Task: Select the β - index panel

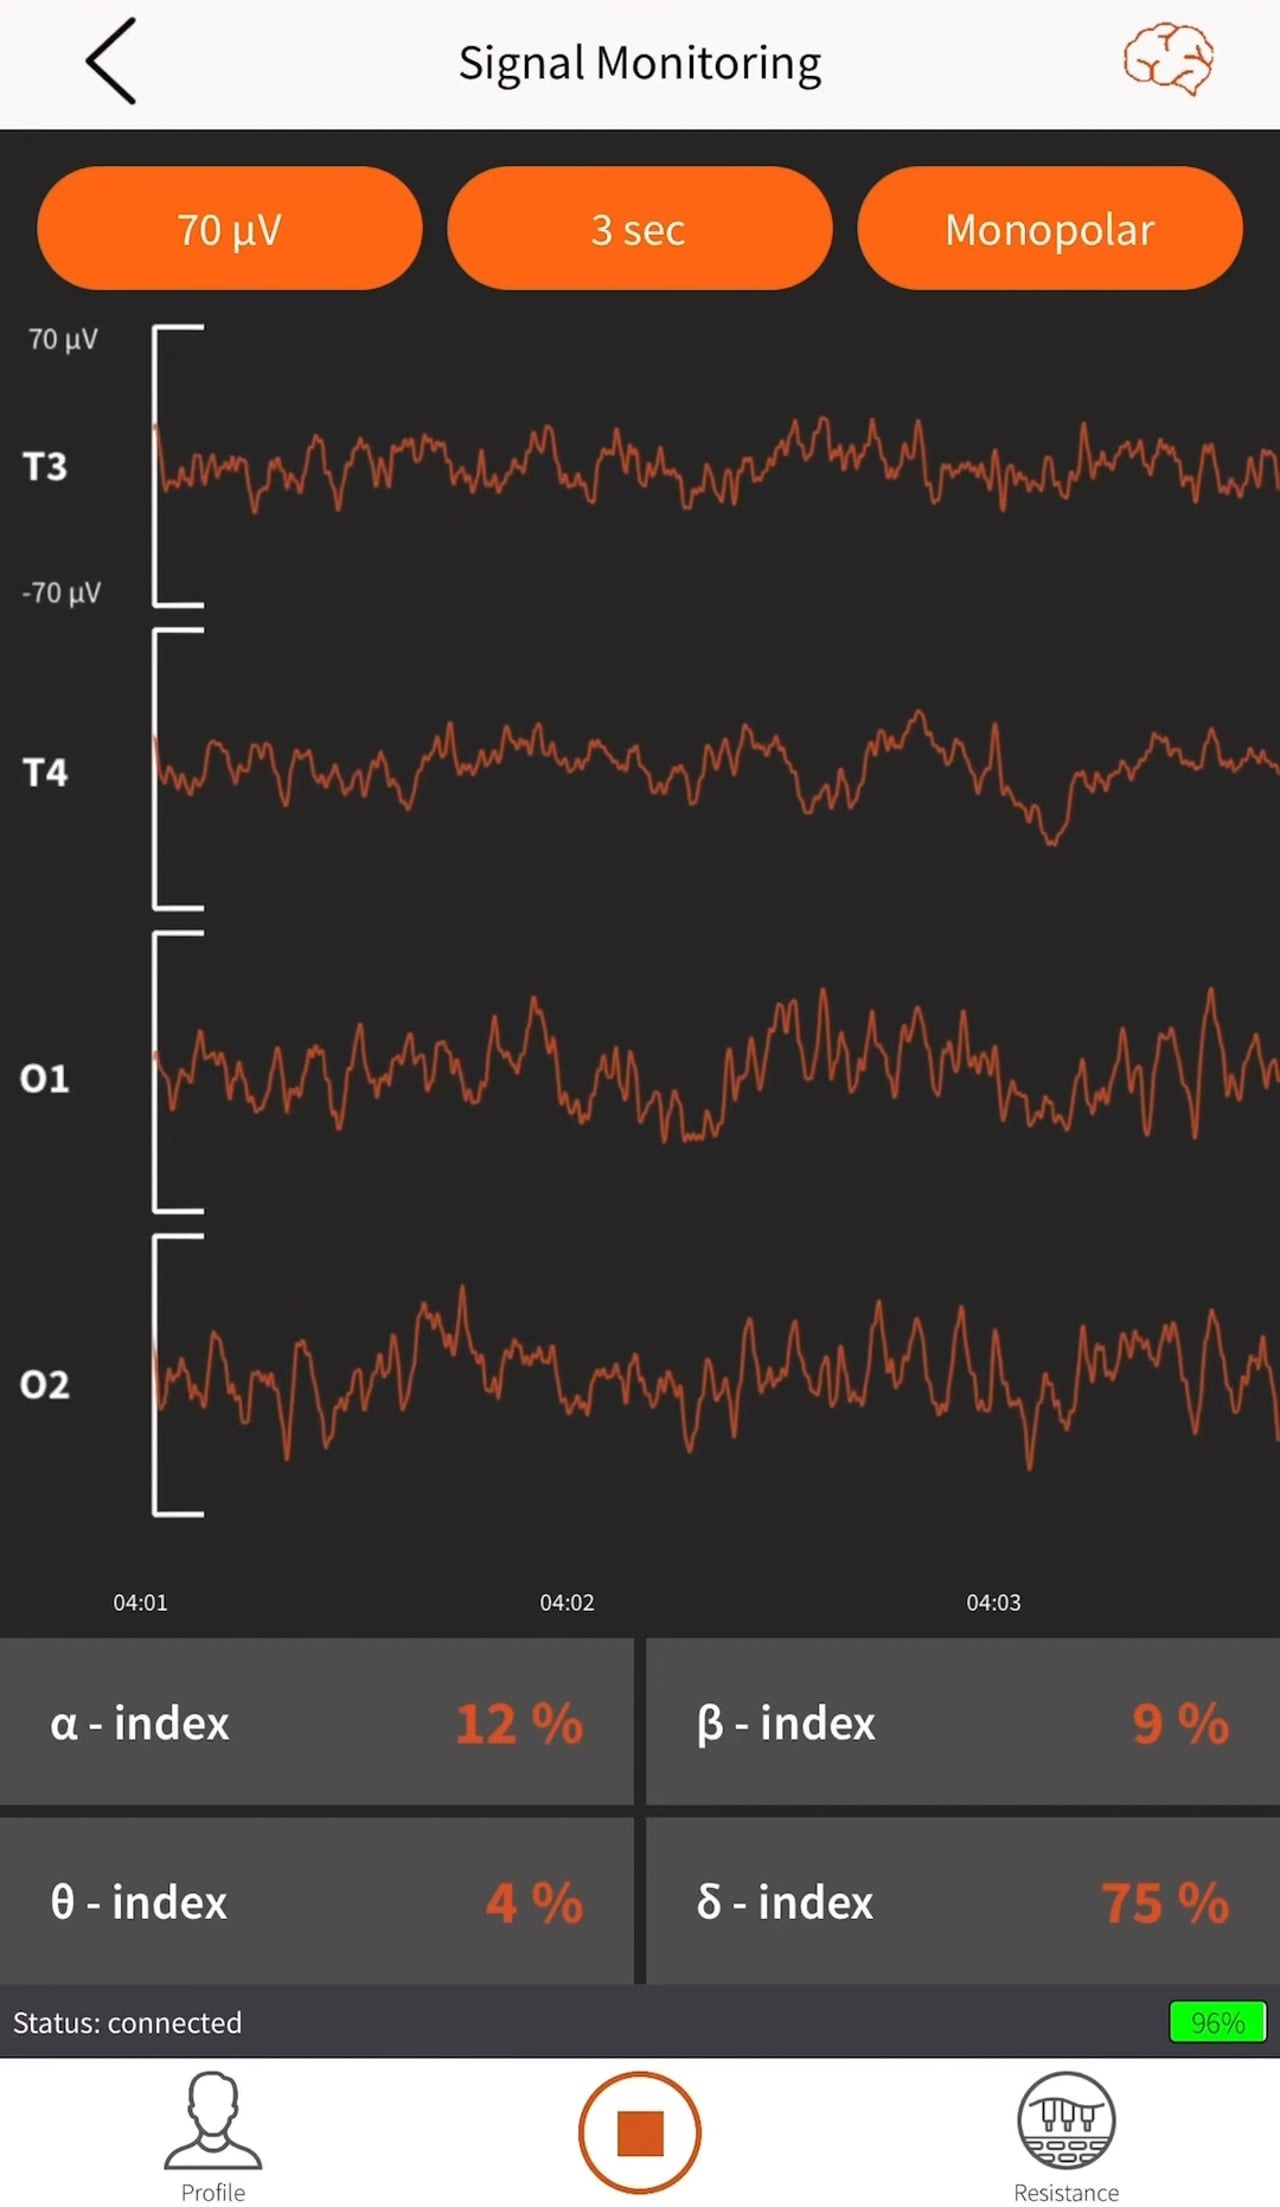Action: [962, 1723]
